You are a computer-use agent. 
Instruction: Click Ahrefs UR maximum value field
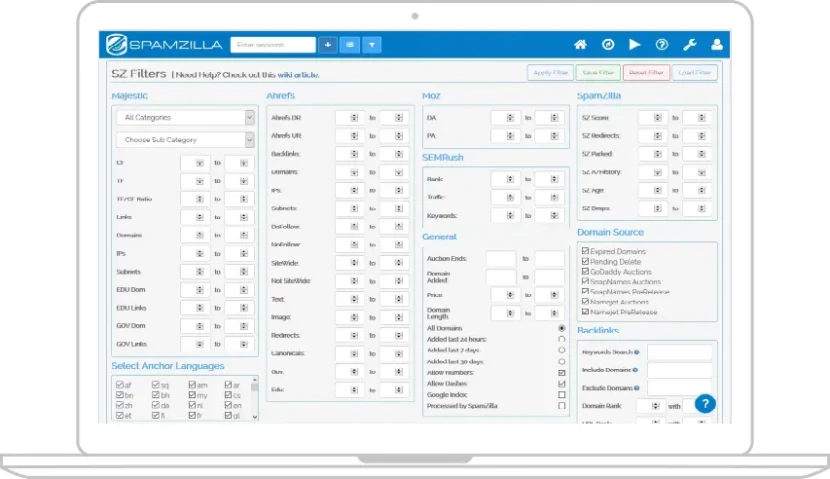point(394,135)
